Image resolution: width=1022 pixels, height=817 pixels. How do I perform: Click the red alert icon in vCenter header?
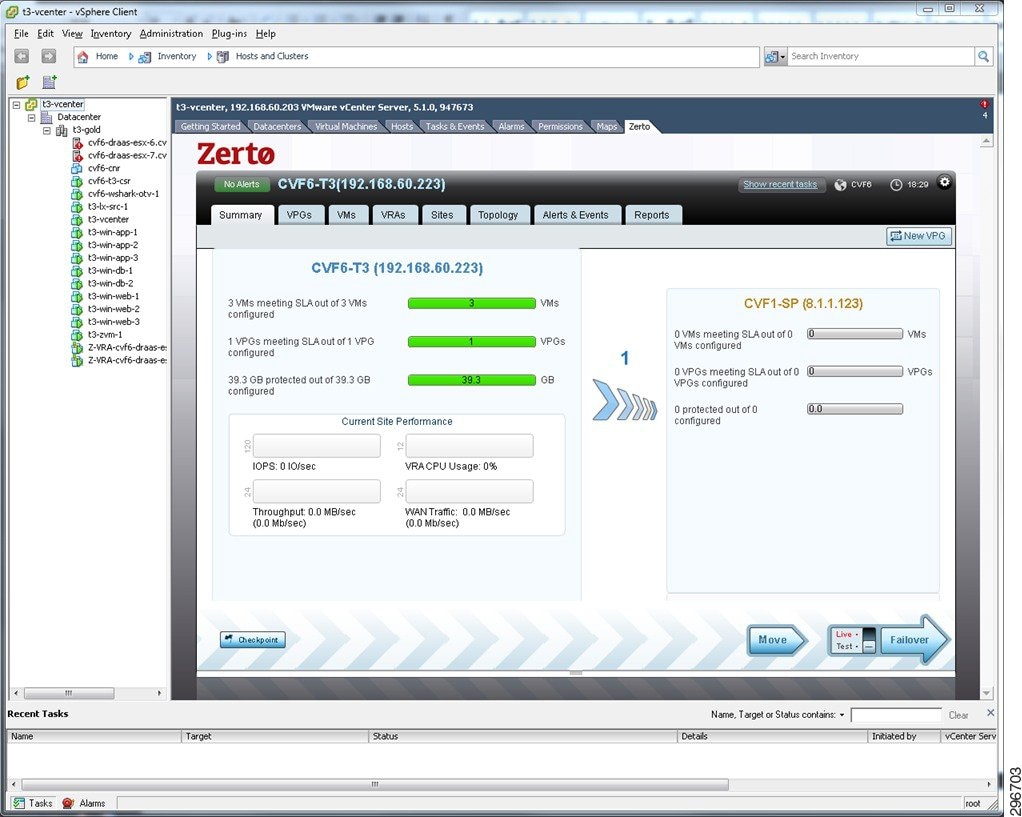(984, 104)
